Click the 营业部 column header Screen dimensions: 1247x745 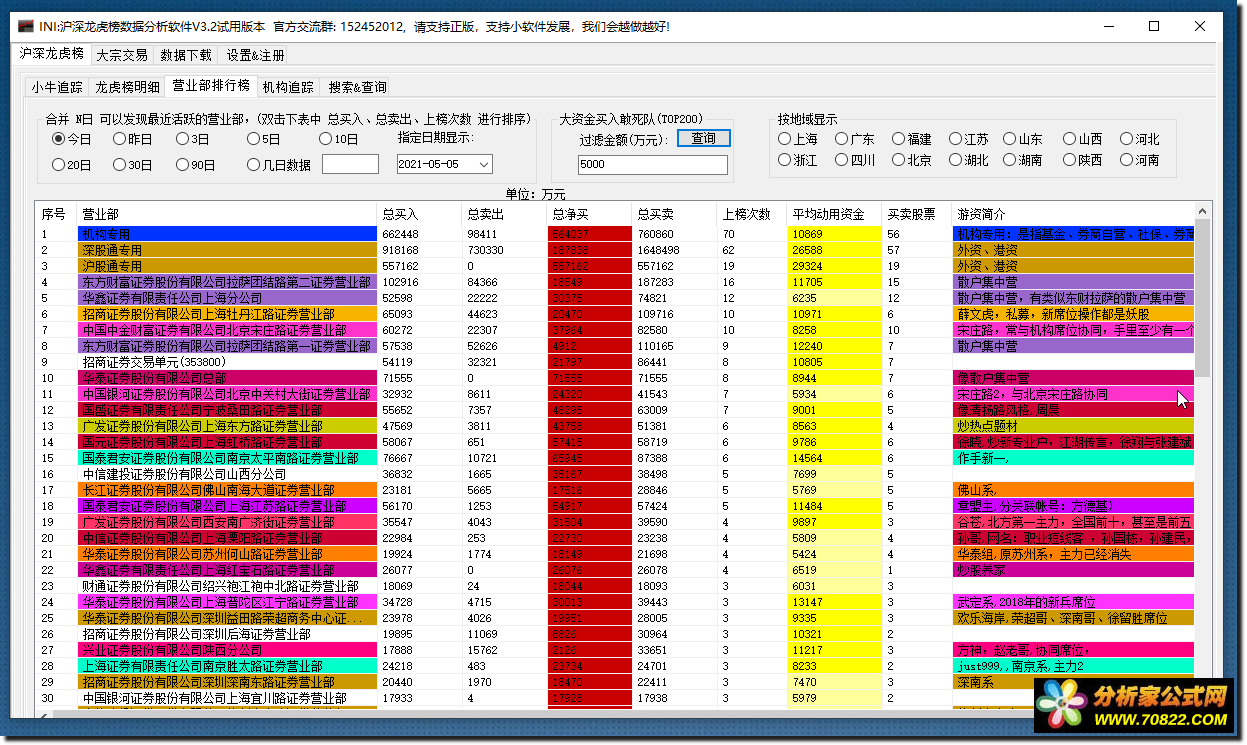point(227,214)
